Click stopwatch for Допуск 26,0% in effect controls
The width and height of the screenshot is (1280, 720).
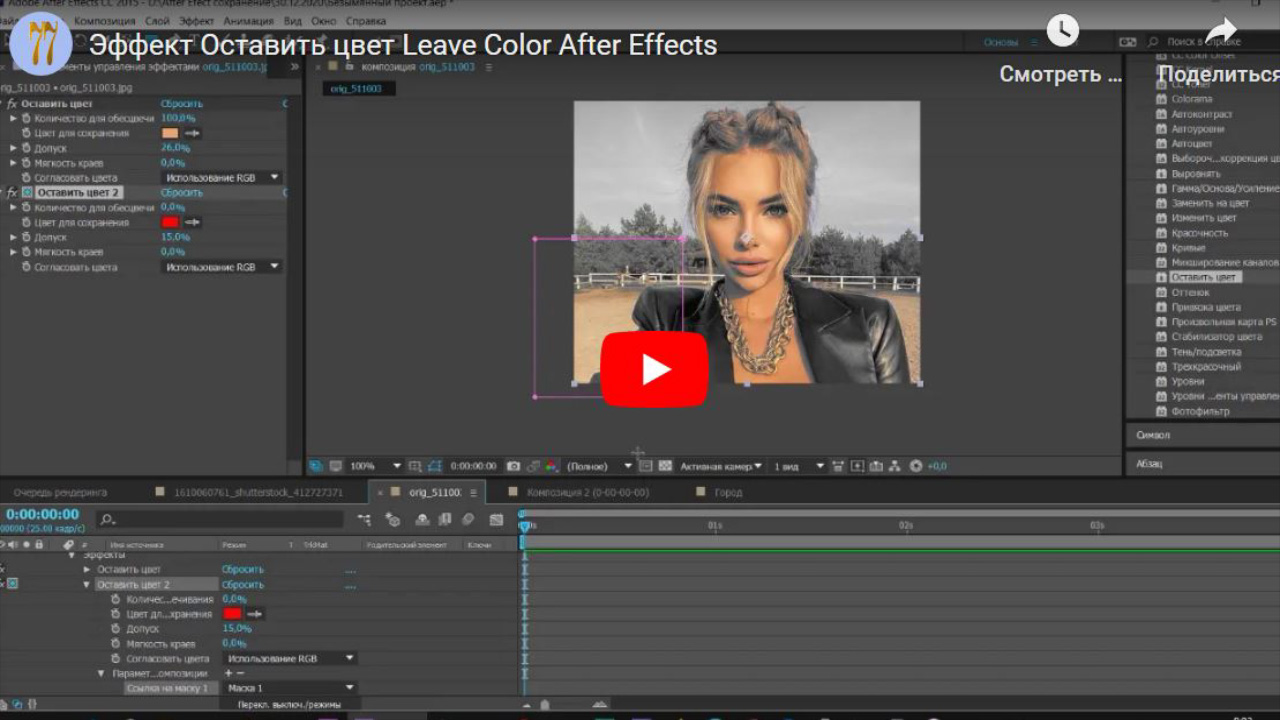27,148
